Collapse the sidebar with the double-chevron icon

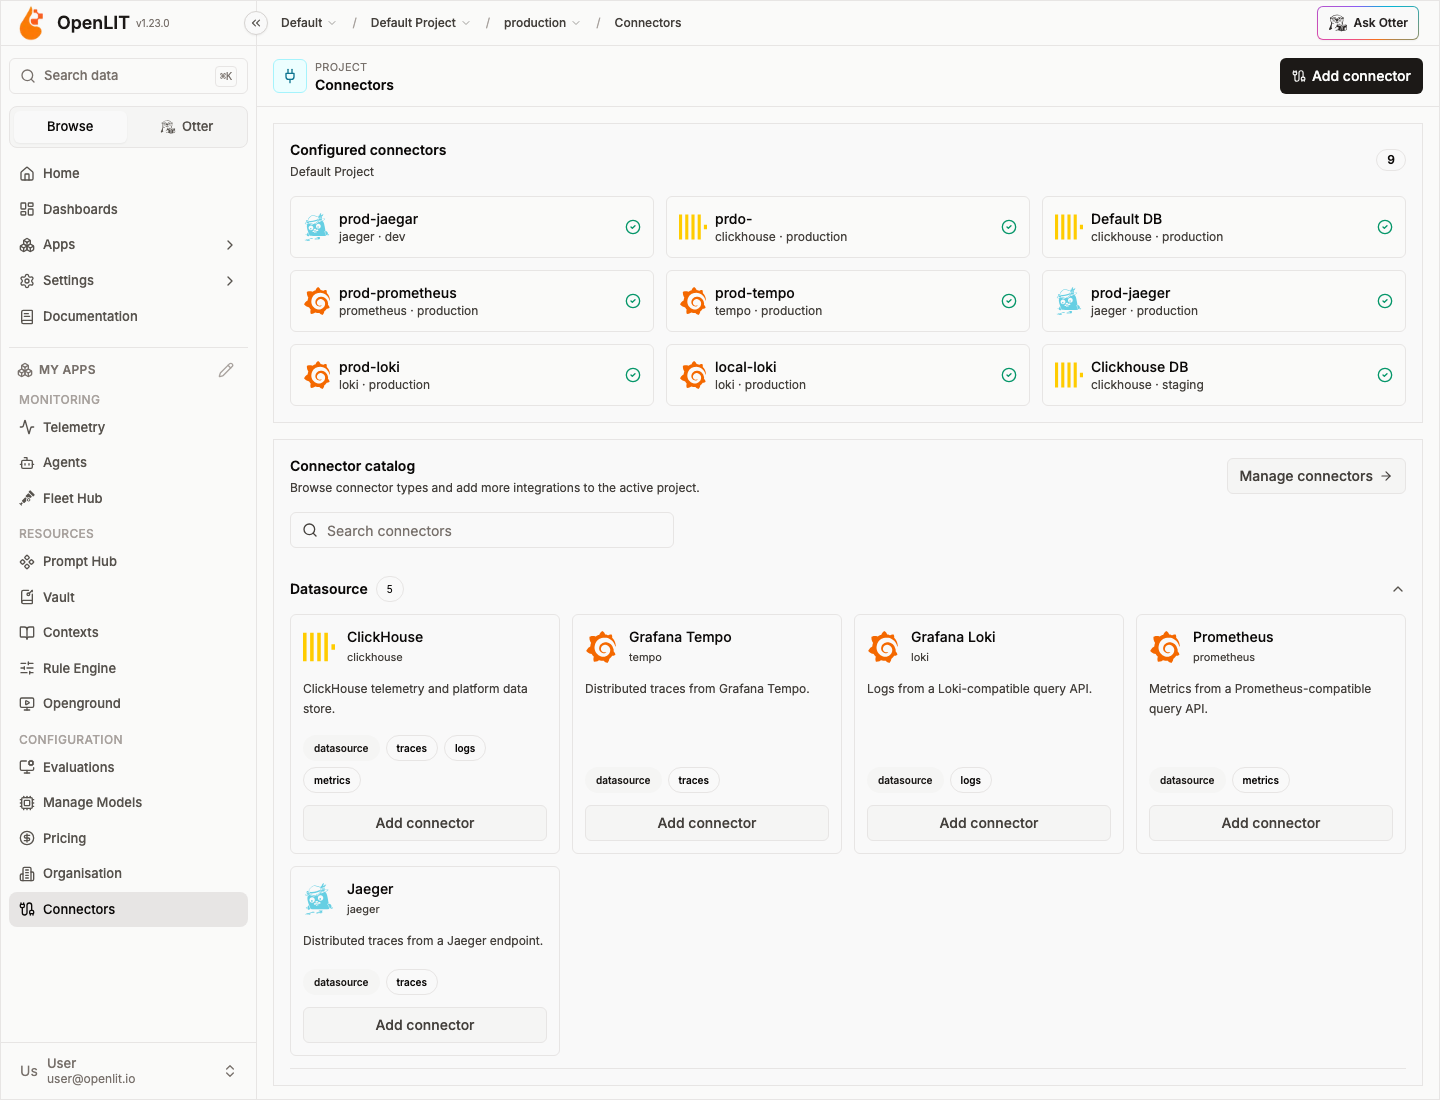256,23
